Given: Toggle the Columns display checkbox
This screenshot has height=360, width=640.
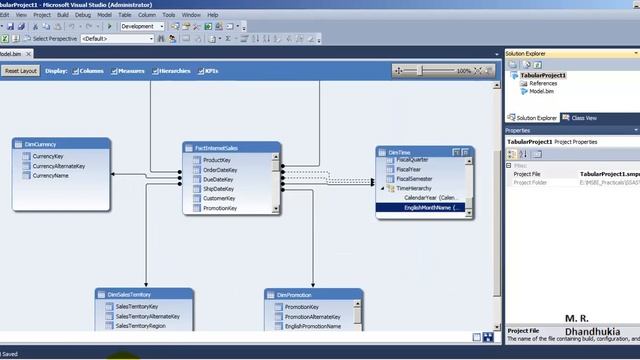Looking at the screenshot, I should (76, 71).
